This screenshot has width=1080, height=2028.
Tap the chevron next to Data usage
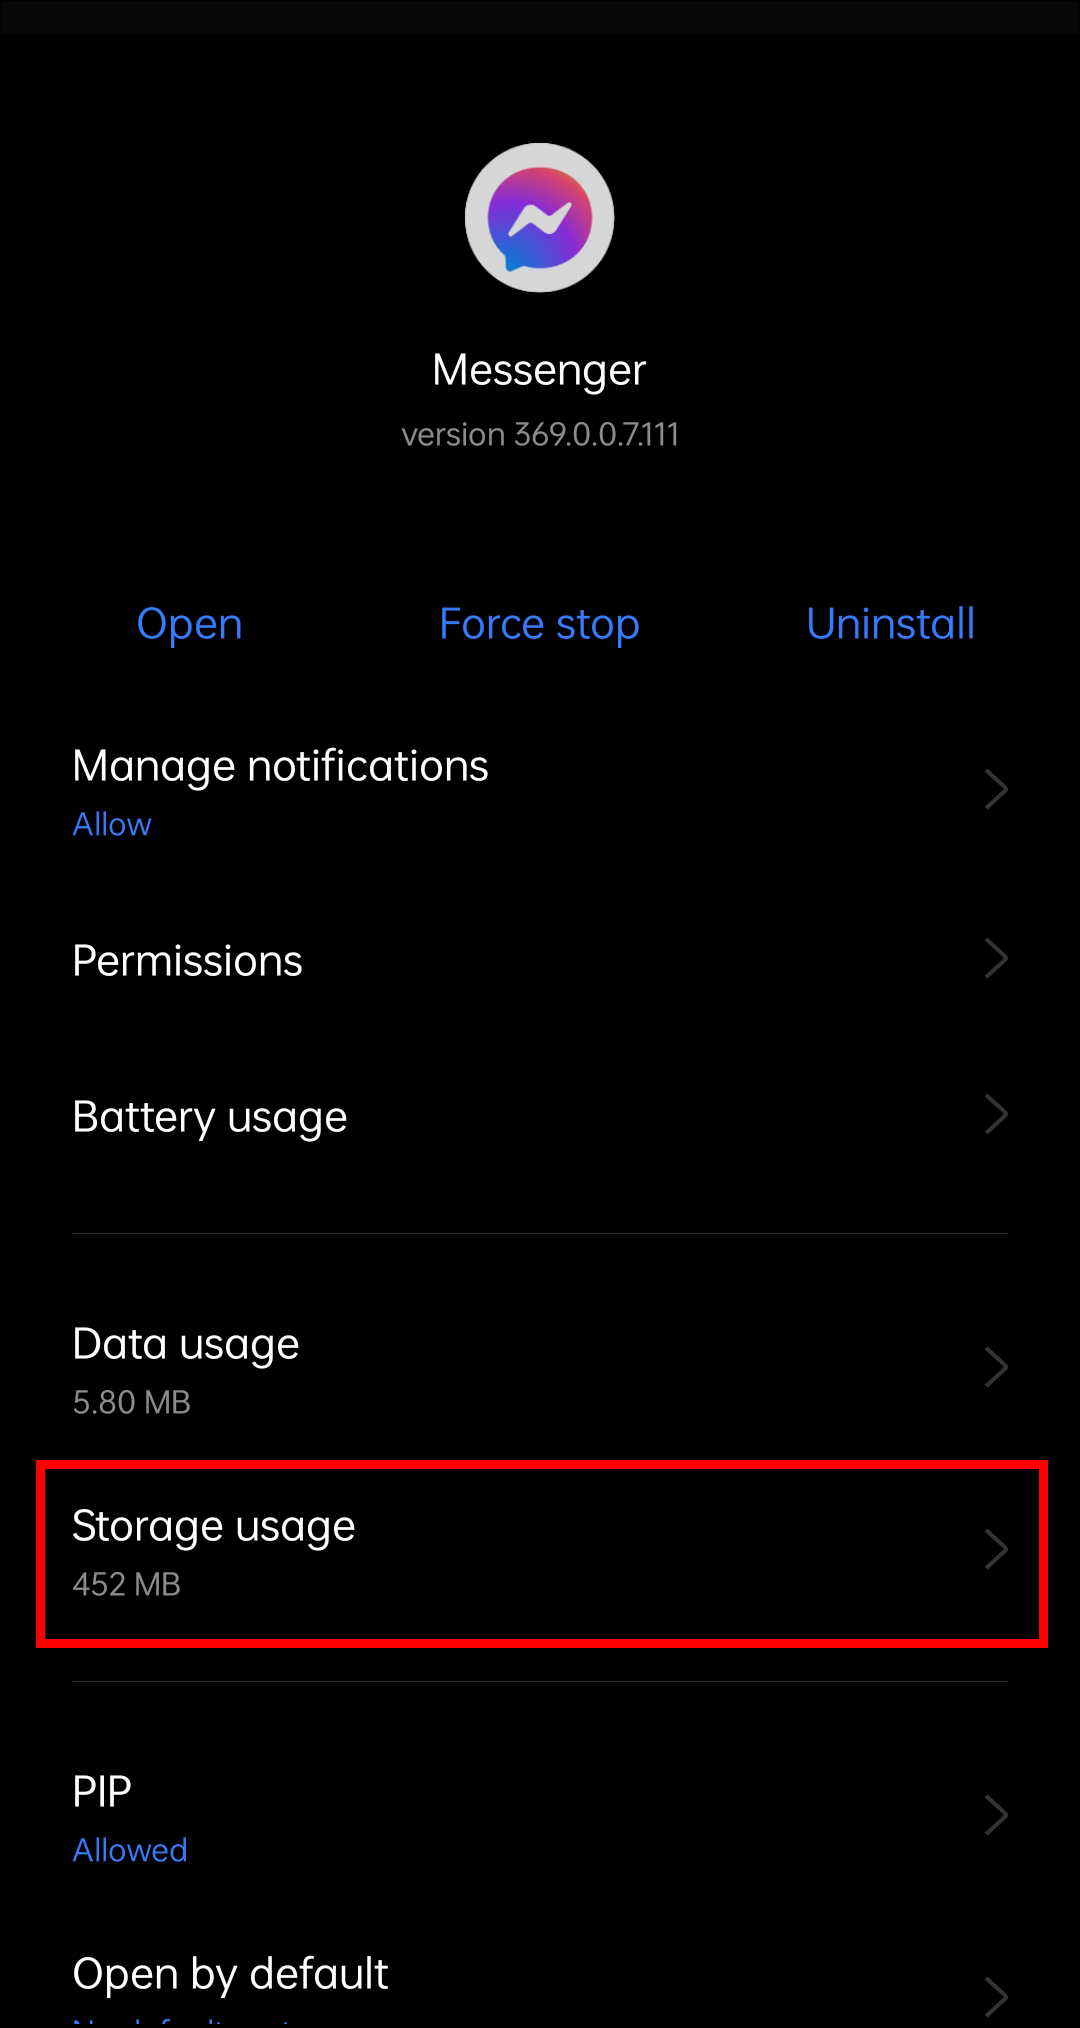995,1367
